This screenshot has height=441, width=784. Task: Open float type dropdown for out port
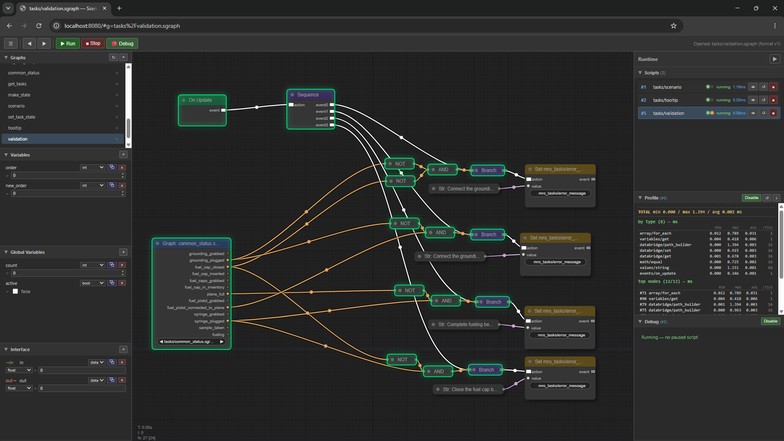(18, 388)
